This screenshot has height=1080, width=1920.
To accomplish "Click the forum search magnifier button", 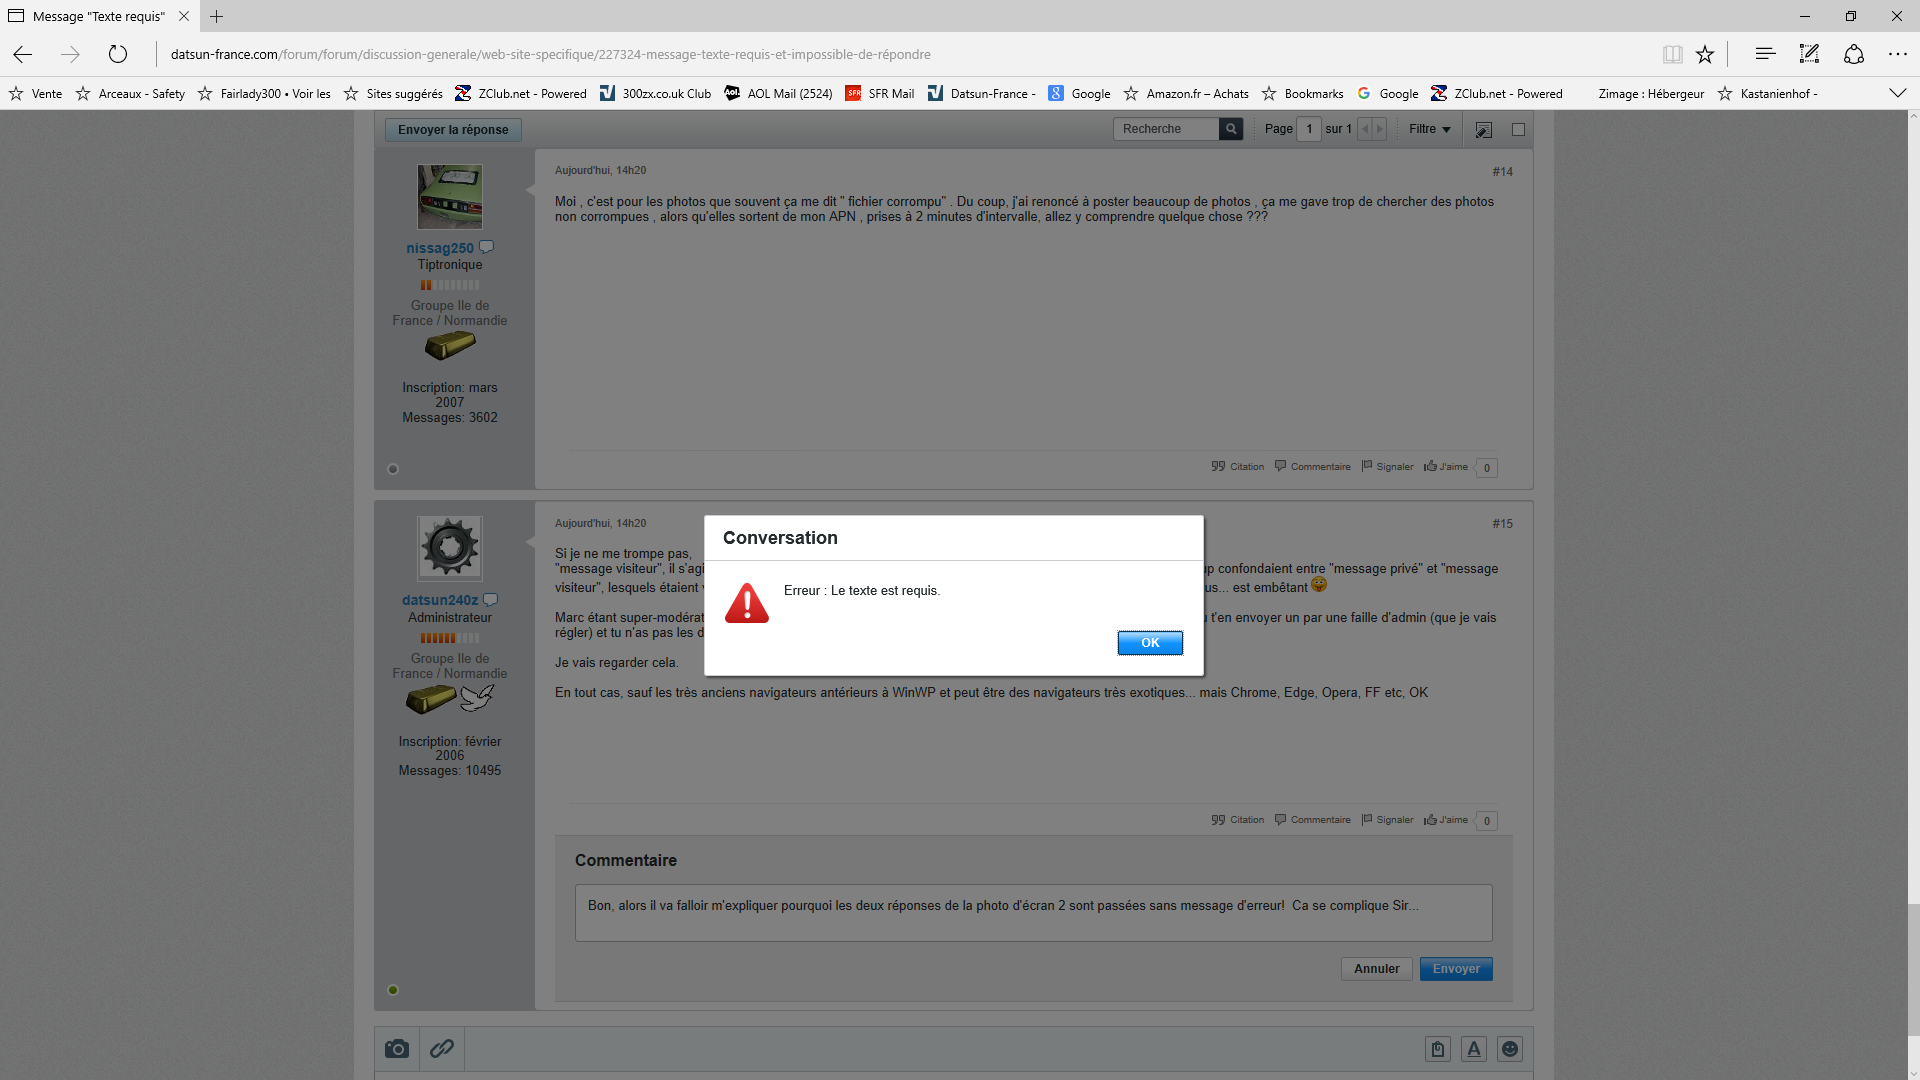I will (1231, 129).
